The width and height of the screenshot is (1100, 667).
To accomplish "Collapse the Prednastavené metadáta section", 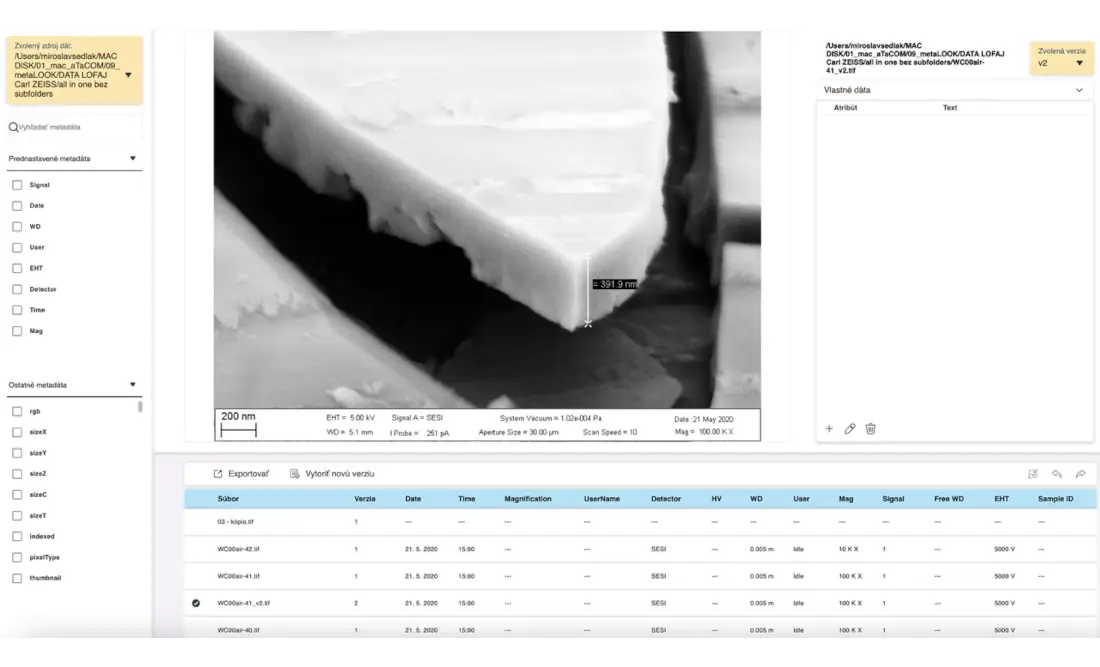I will [x=133, y=159].
